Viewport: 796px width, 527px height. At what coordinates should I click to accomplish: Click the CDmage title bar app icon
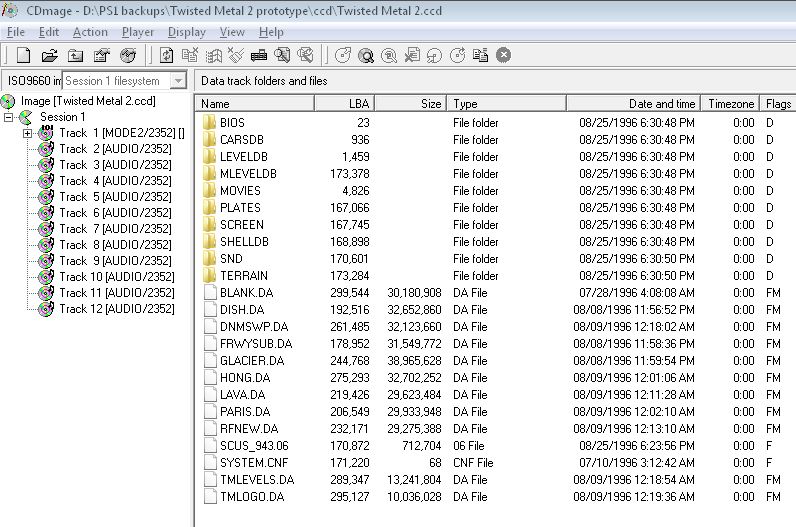10,10
